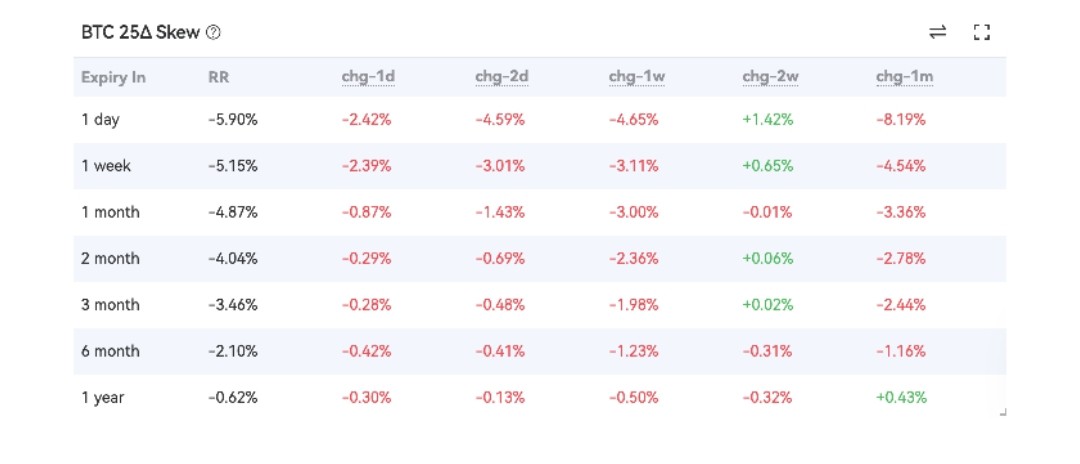Image resolution: width=1080 pixels, height=464 pixels.
Task: Expand the table to fullscreen
Action: pos(981,32)
